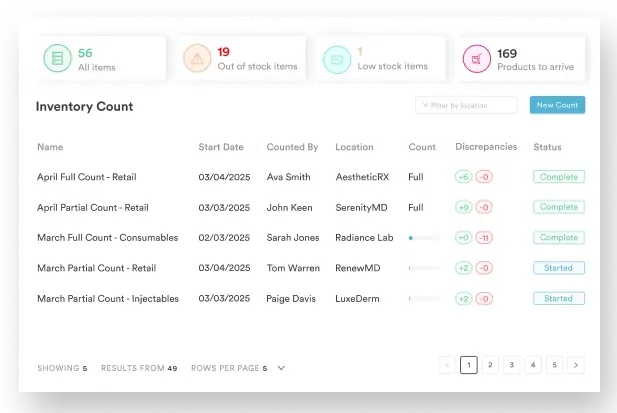Click the +2 badge in RenewMD row

464,268
